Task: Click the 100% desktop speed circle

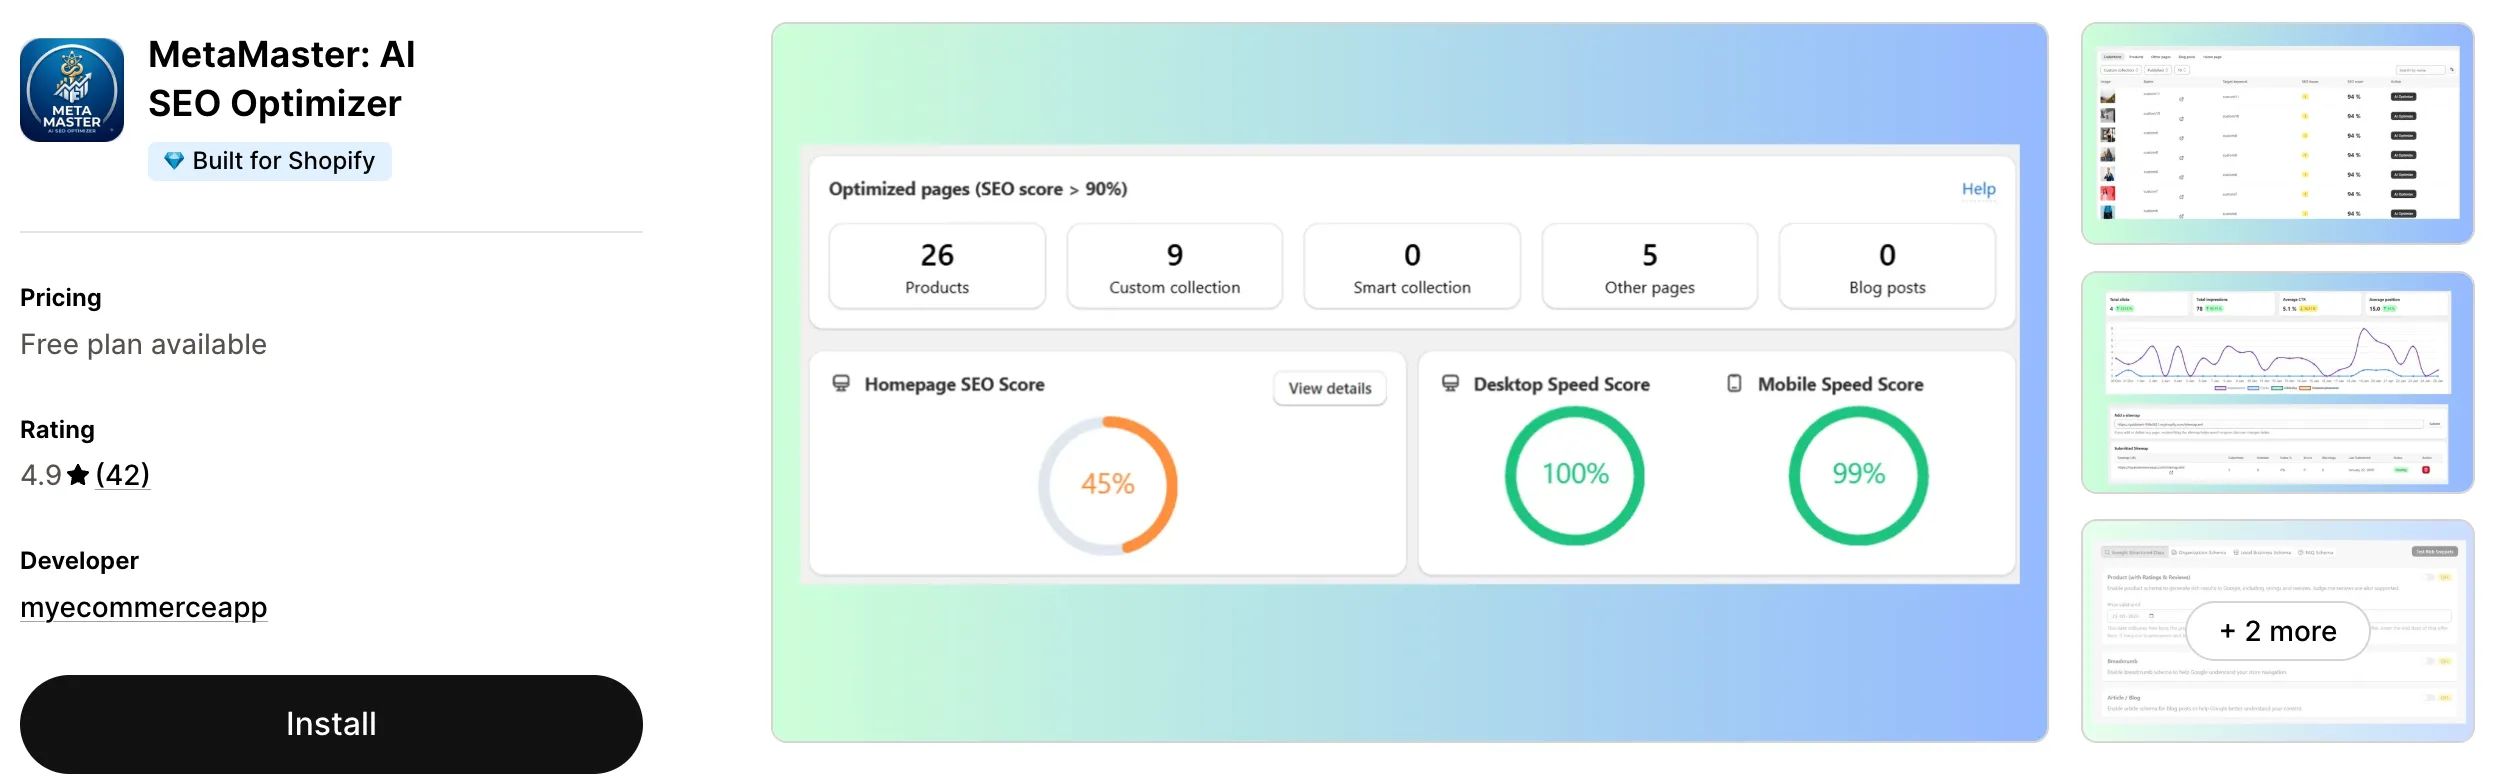Action: pos(1575,475)
